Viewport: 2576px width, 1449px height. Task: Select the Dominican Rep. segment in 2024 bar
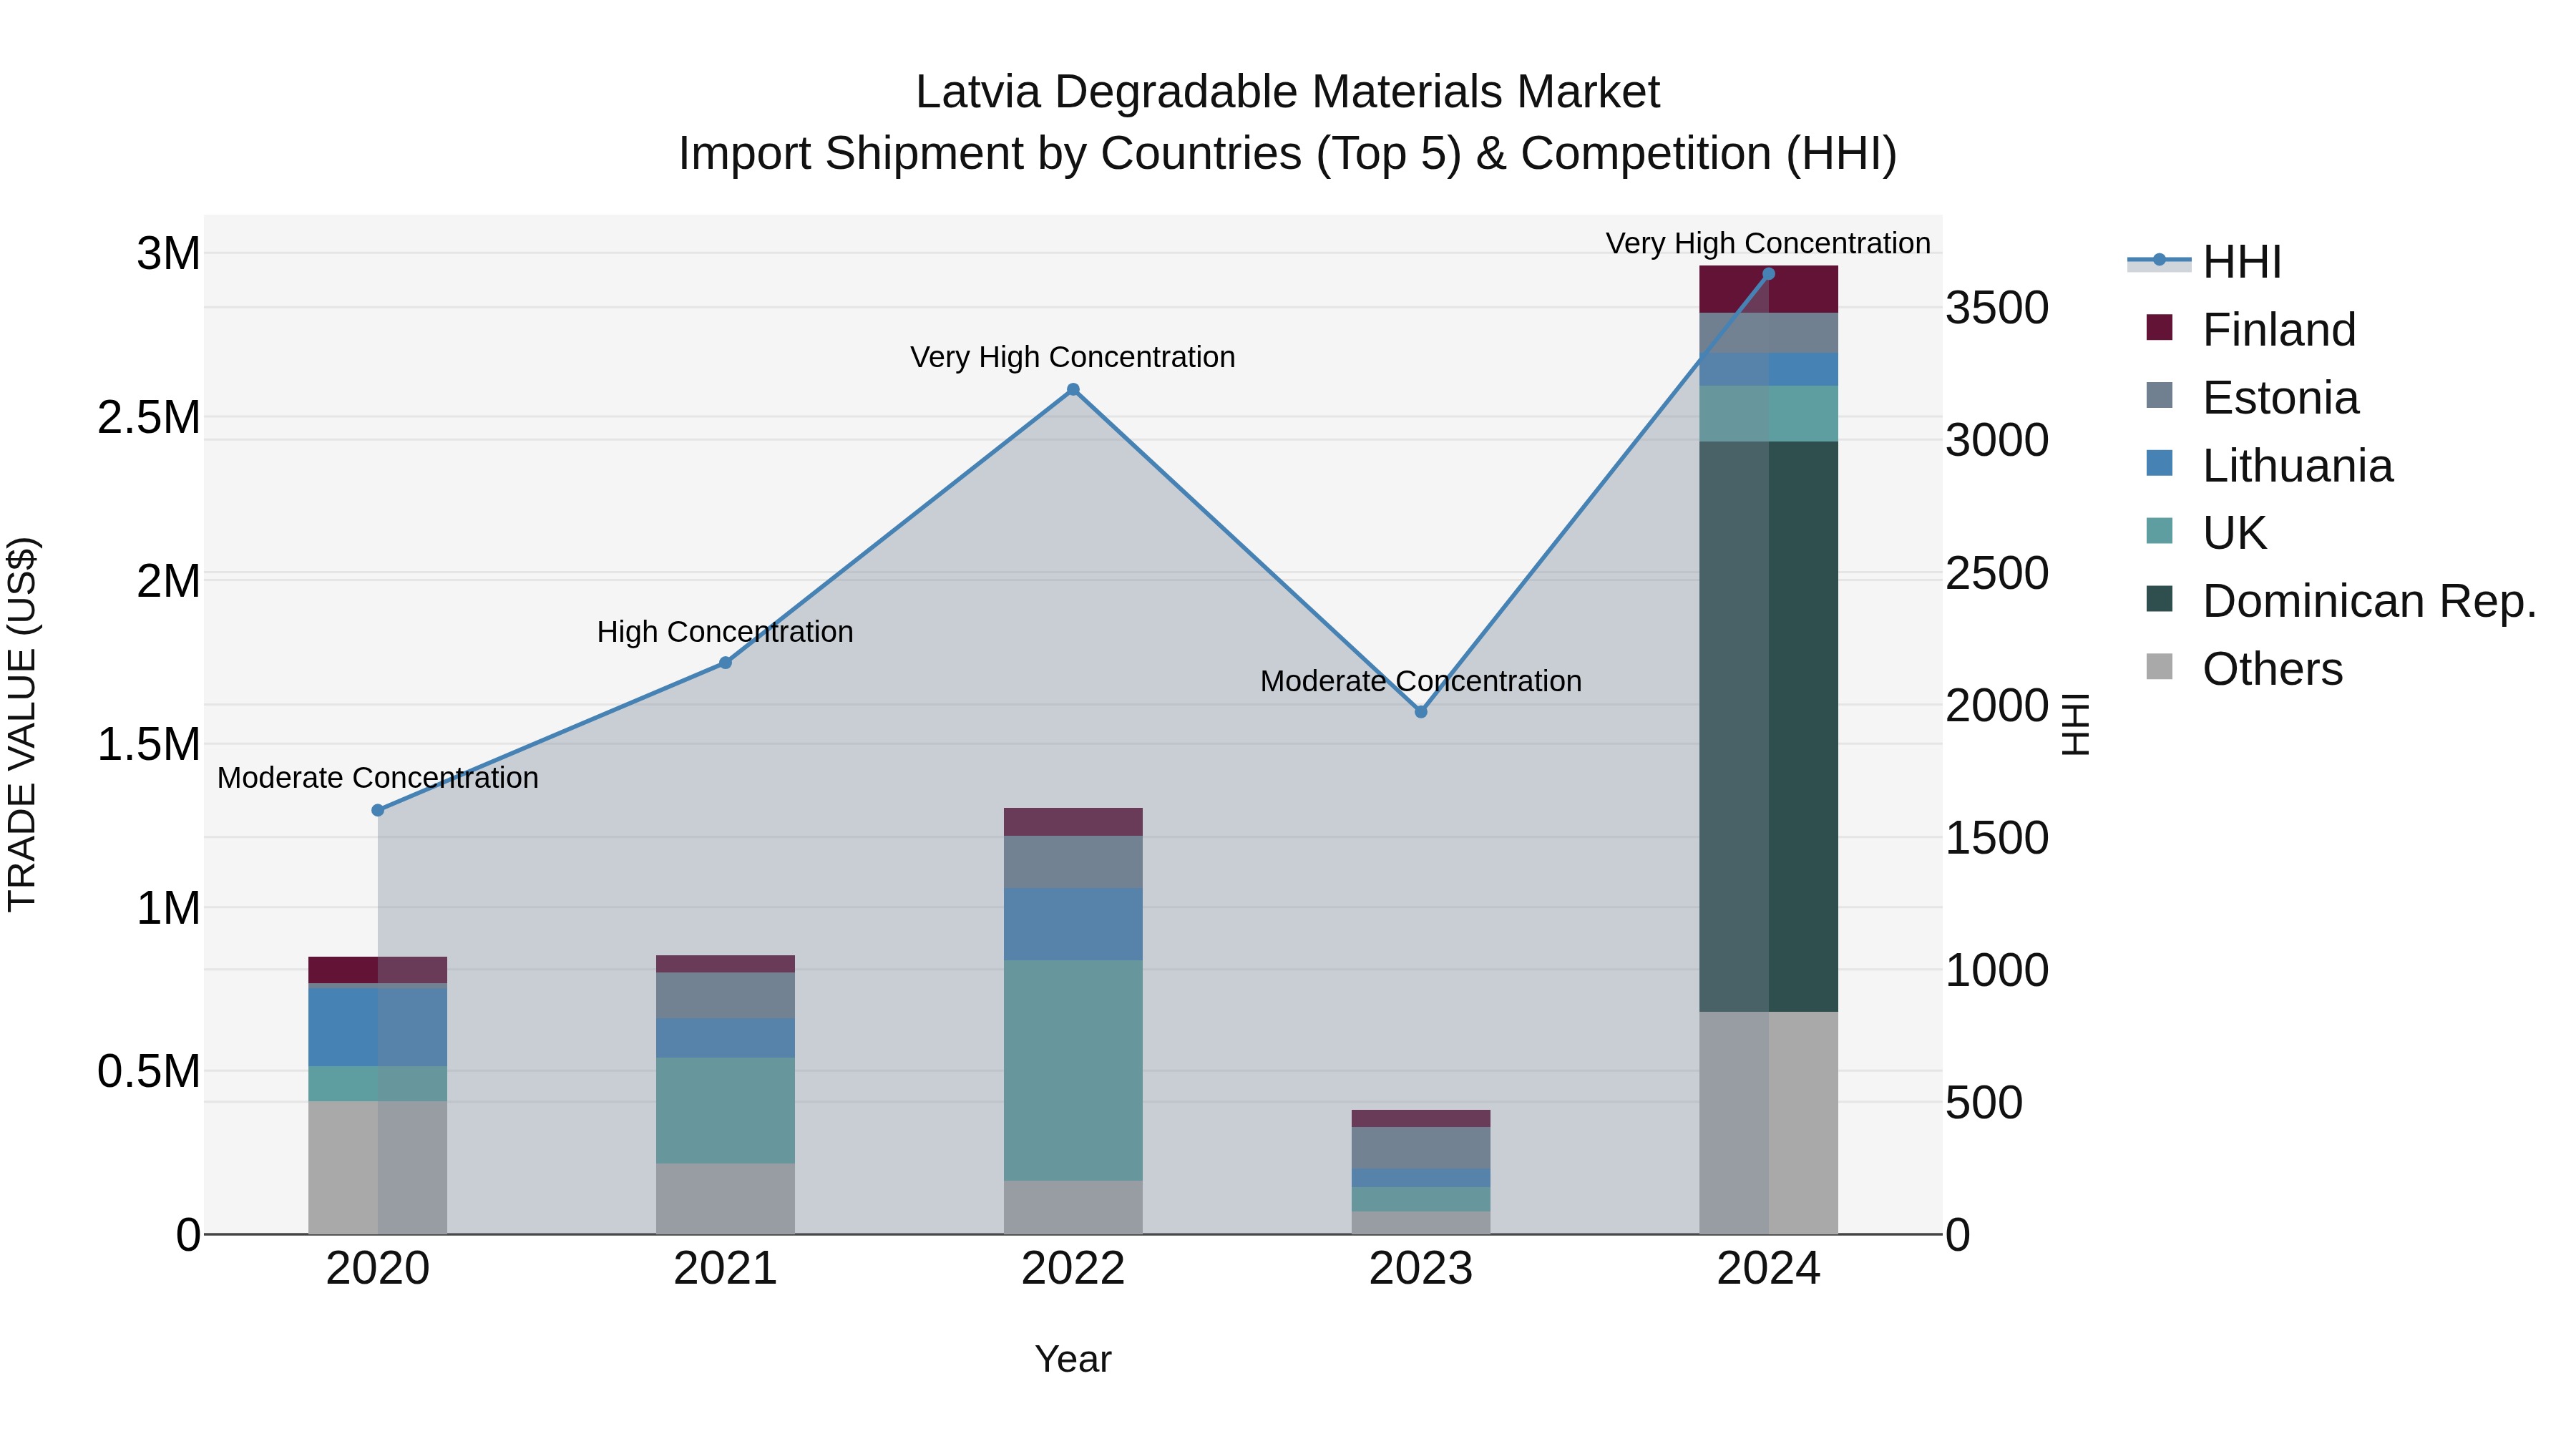point(1768,727)
